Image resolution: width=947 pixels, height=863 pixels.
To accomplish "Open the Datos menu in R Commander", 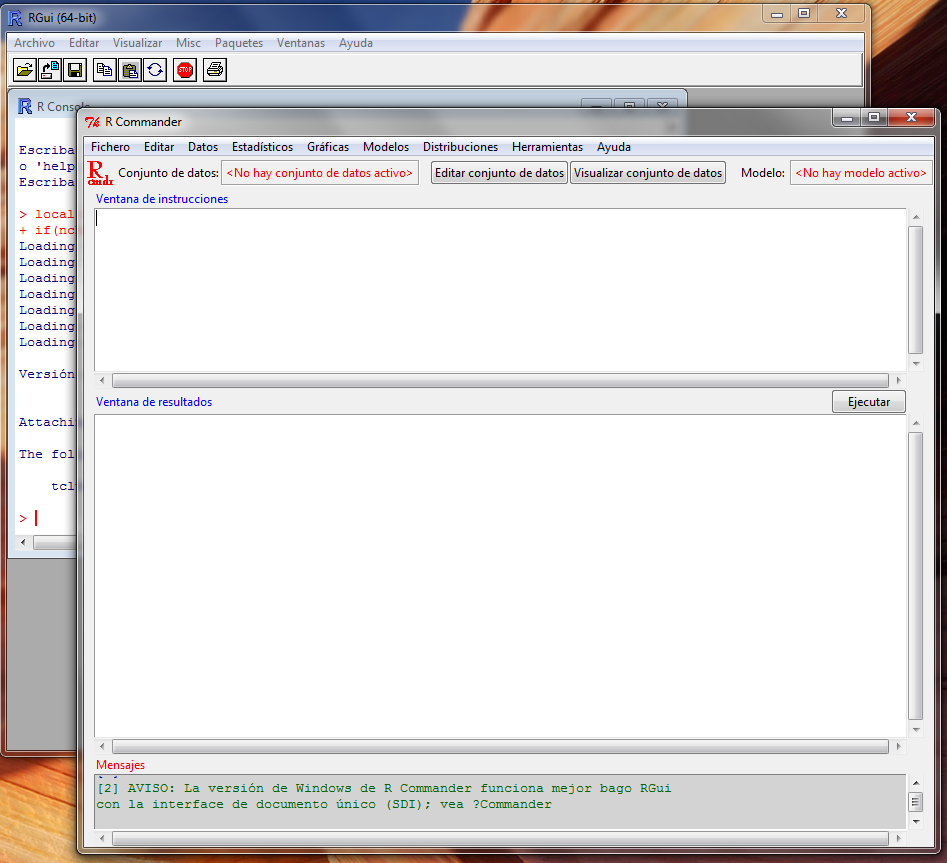I will 203,147.
